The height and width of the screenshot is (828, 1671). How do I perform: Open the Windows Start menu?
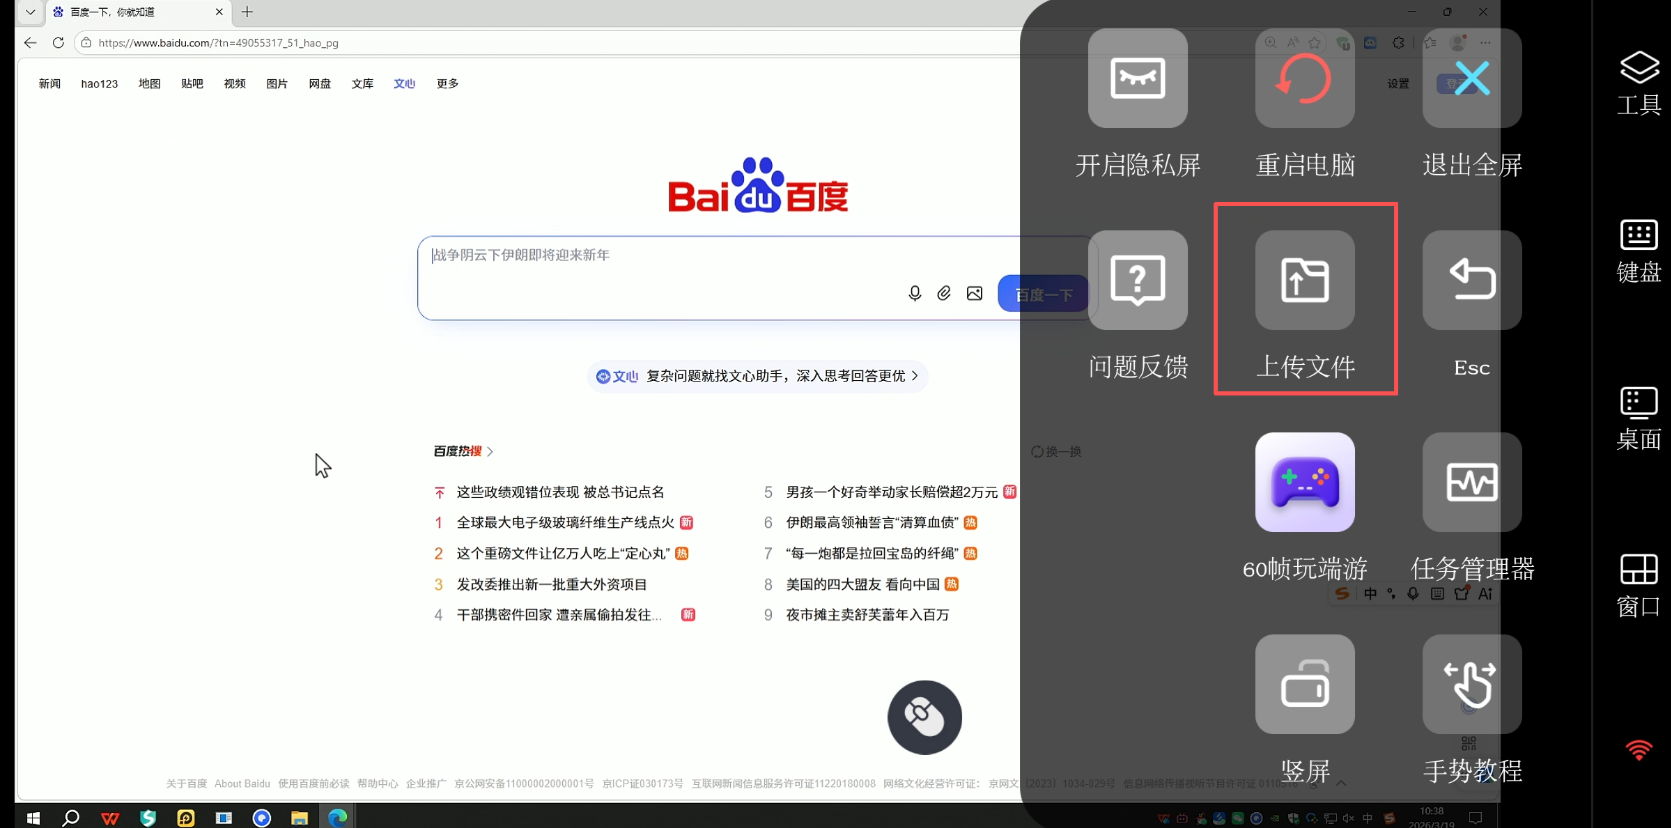(33, 817)
